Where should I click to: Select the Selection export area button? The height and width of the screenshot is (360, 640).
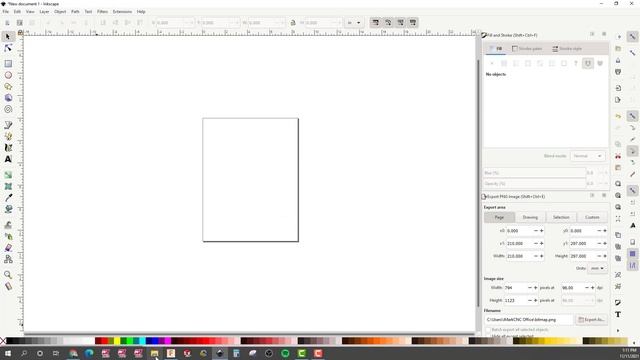click(x=561, y=217)
